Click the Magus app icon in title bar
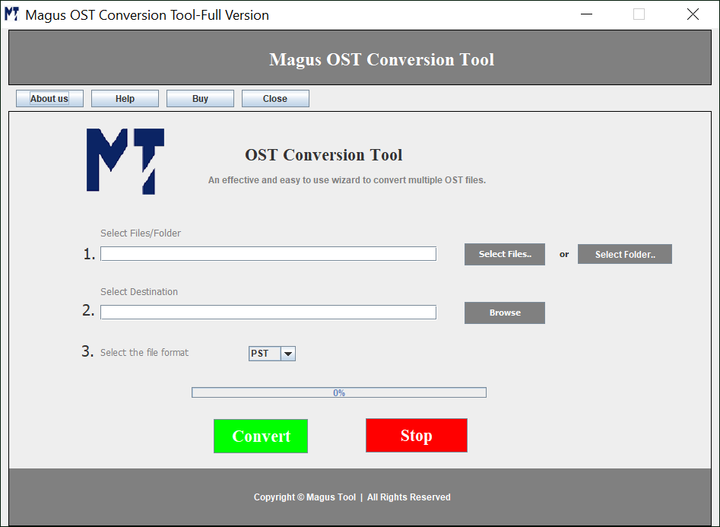The width and height of the screenshot is (720, 527). pyautogui.click(x=12, y=15)
